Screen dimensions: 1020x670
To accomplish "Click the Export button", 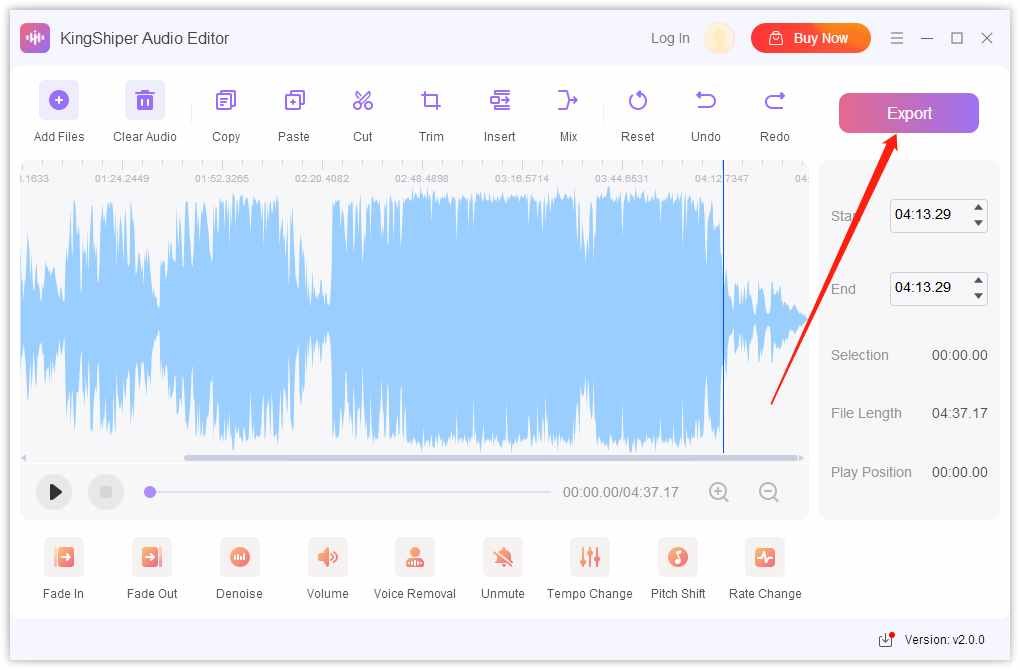I will [909, 113].
